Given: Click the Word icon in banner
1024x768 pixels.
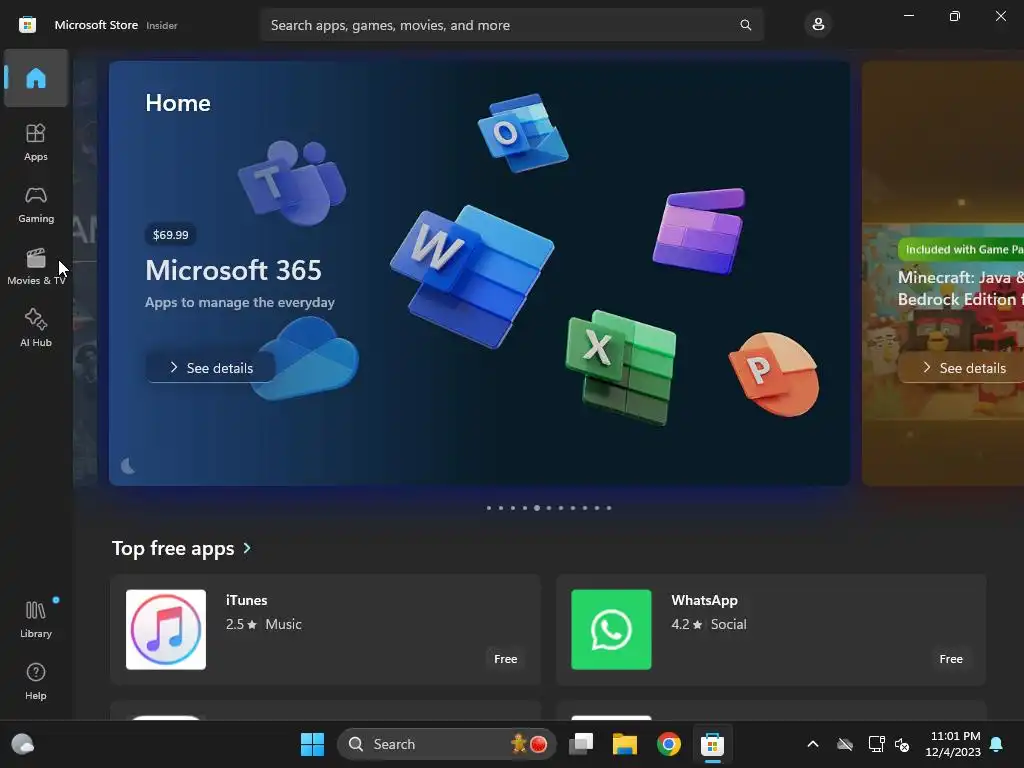Looking at the screenshot, I should (473, 276).
